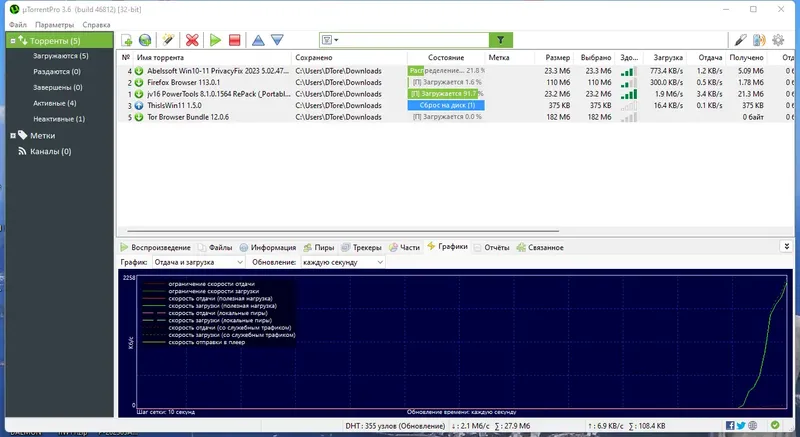Click the pen icon at toolbar right
This screenshot has height=437, width=800.
tap(740, 40)
